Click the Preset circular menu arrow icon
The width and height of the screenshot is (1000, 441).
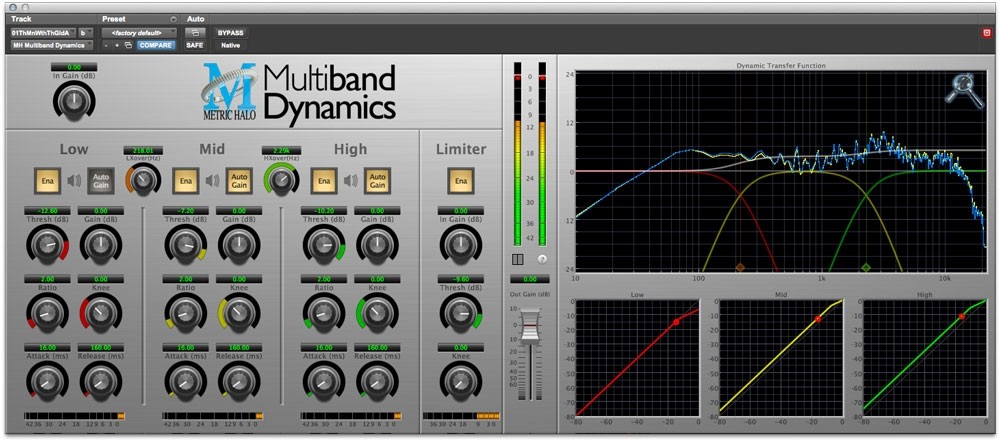point(173,19)
